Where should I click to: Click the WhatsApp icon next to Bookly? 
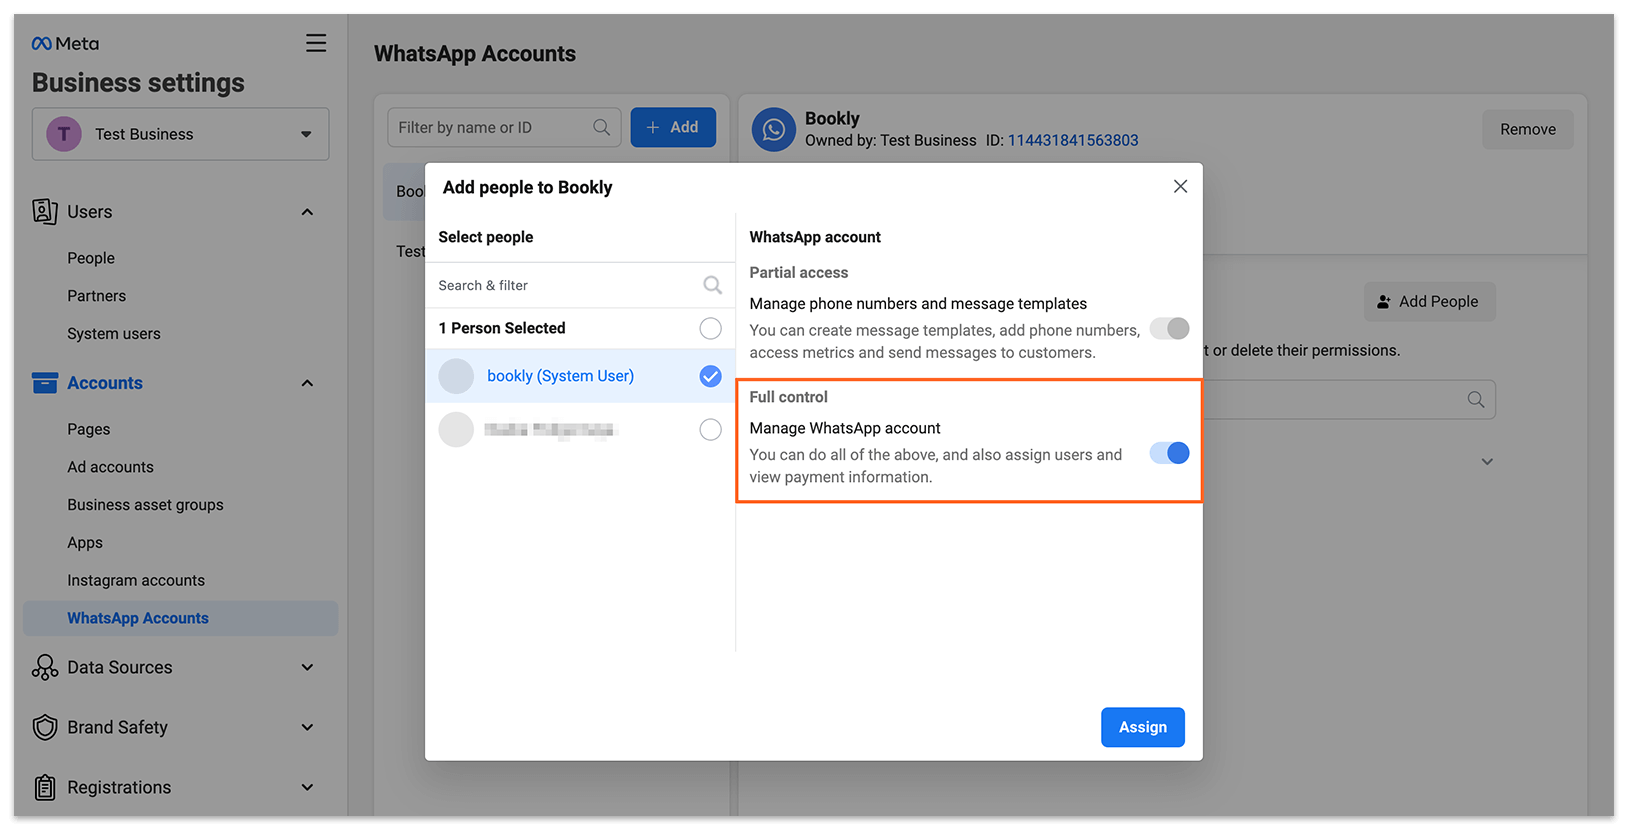(774, 130)
